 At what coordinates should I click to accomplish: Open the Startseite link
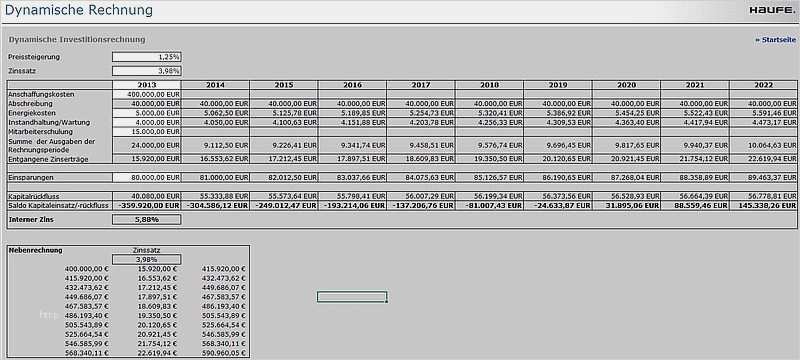point(776,40)
